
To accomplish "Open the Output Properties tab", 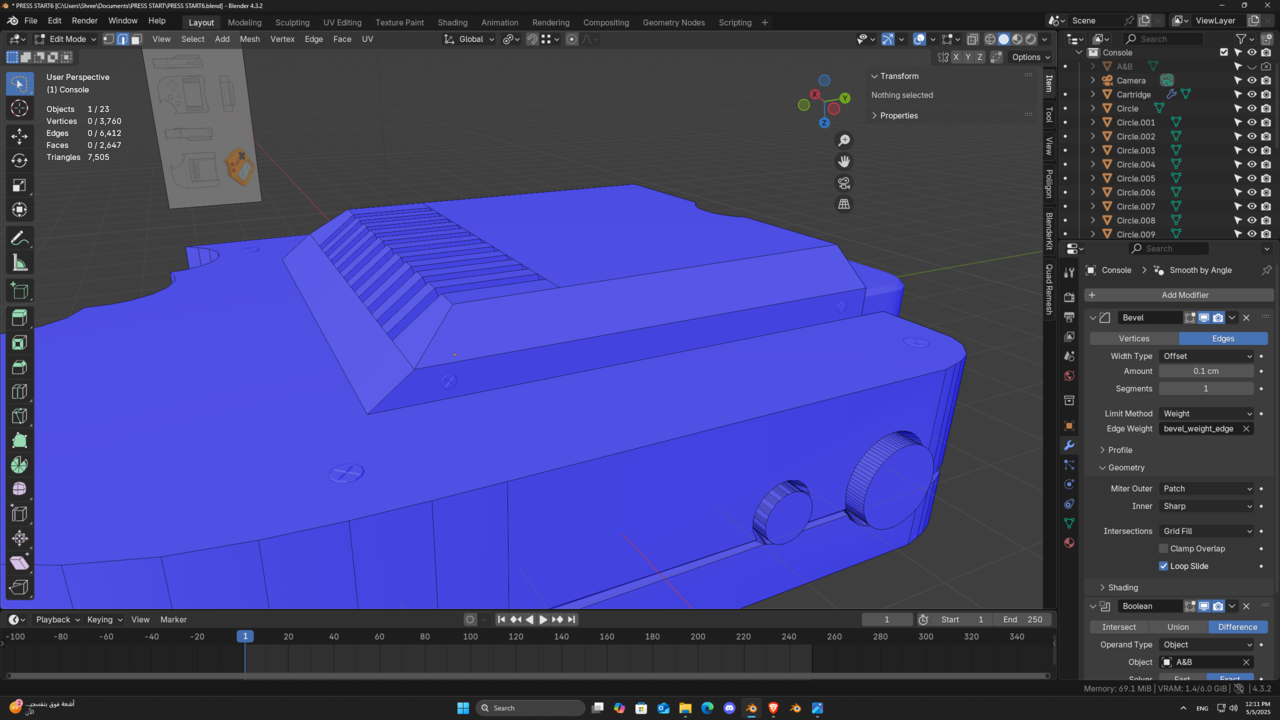I will click(x=1068, y=318).
